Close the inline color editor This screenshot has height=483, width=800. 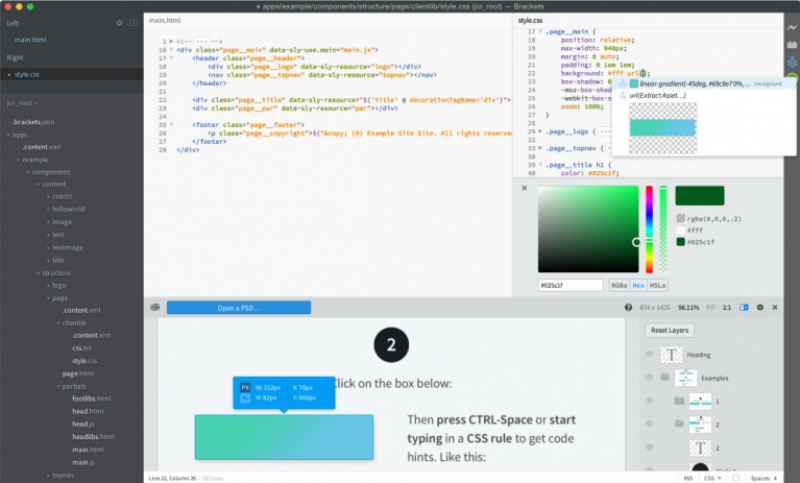pyautogui.click(x=524, y=187)
